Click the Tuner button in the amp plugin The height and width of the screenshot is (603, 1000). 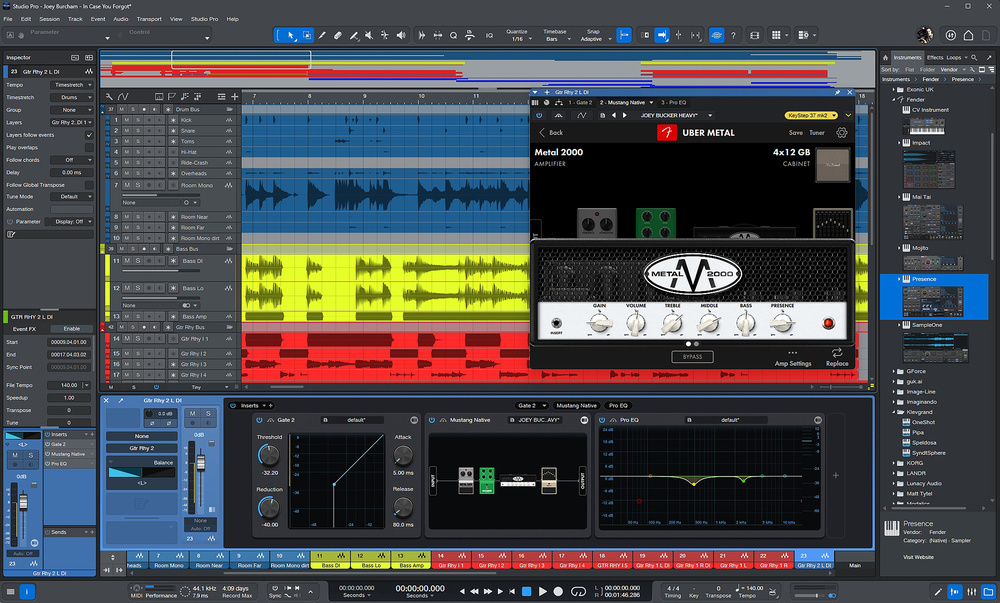(x=817, y=132)
